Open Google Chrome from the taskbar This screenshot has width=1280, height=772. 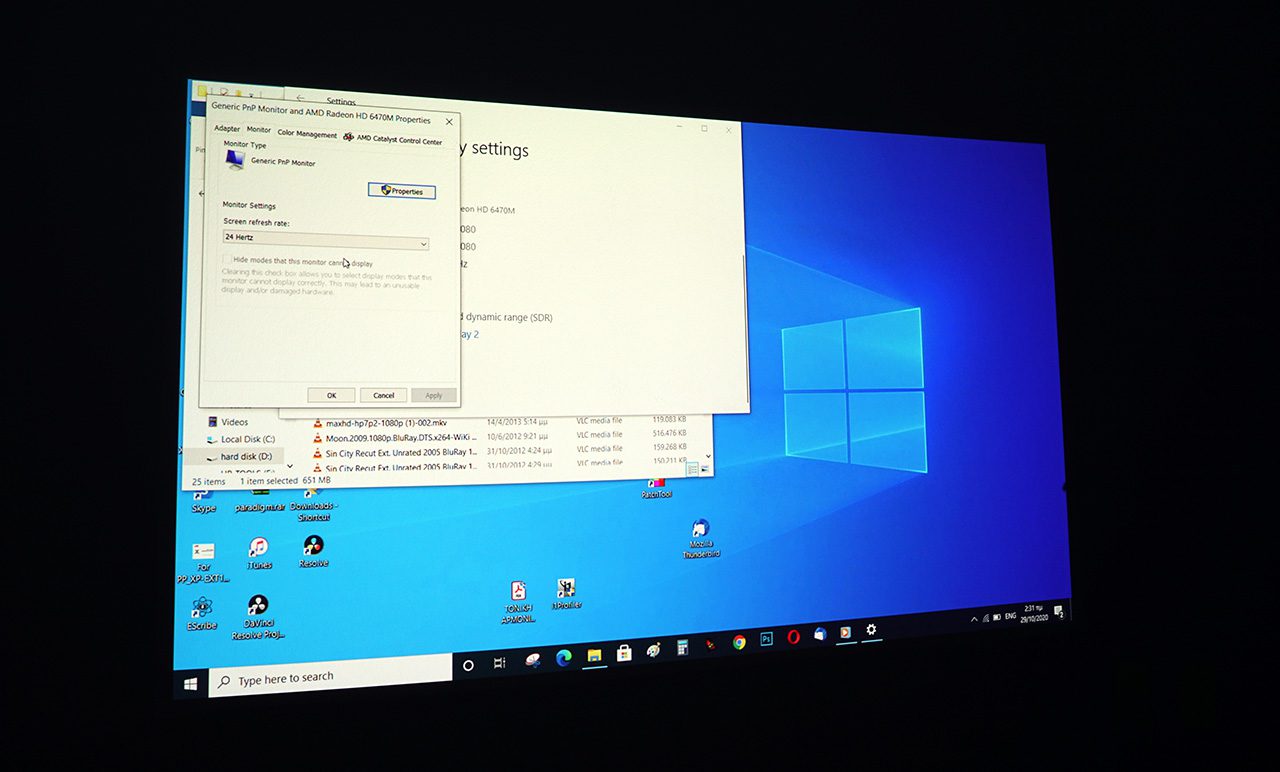point(739,643)
